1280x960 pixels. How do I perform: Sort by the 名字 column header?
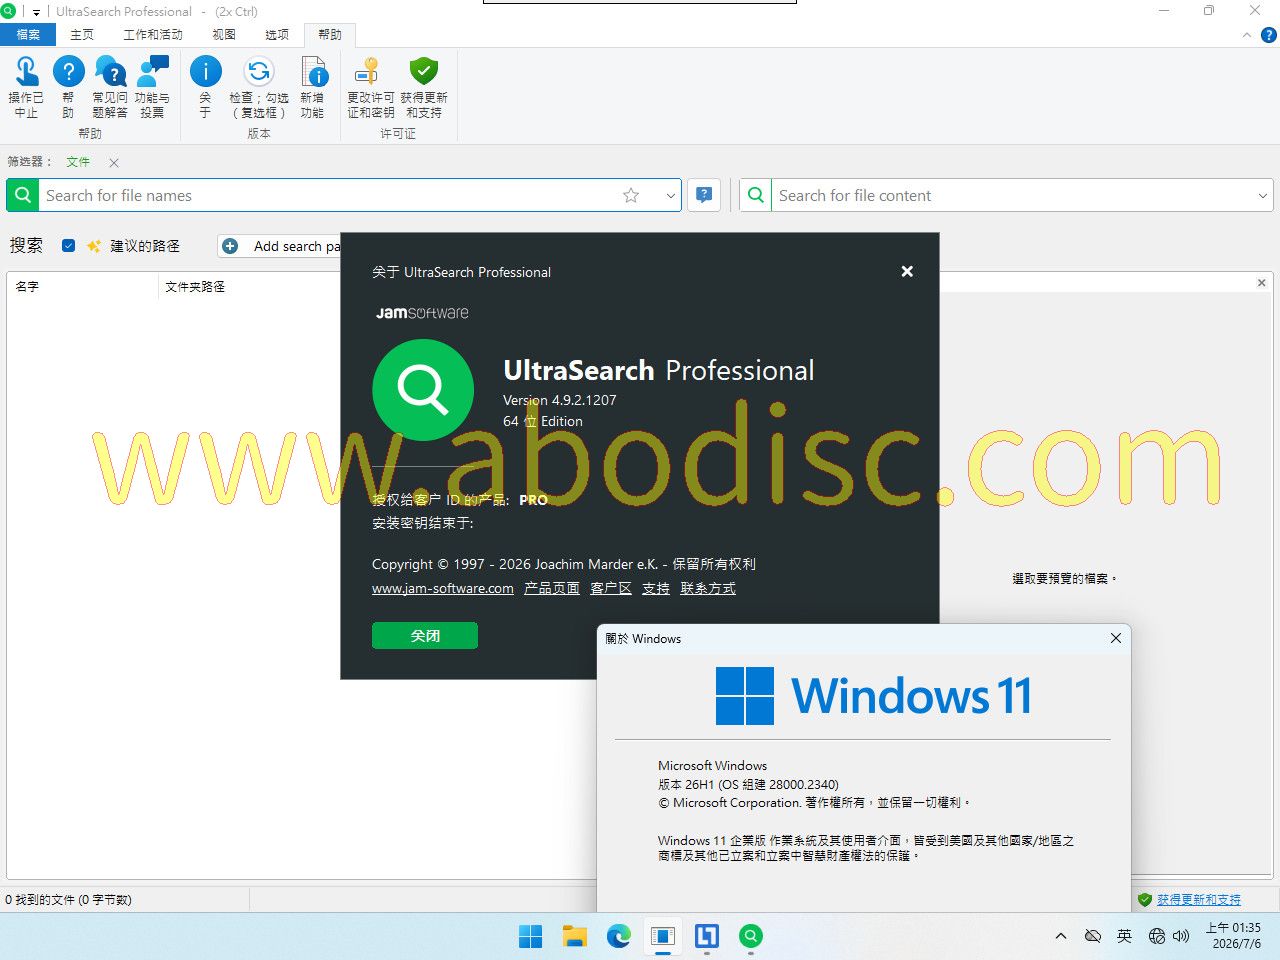[x=84, y=287]
